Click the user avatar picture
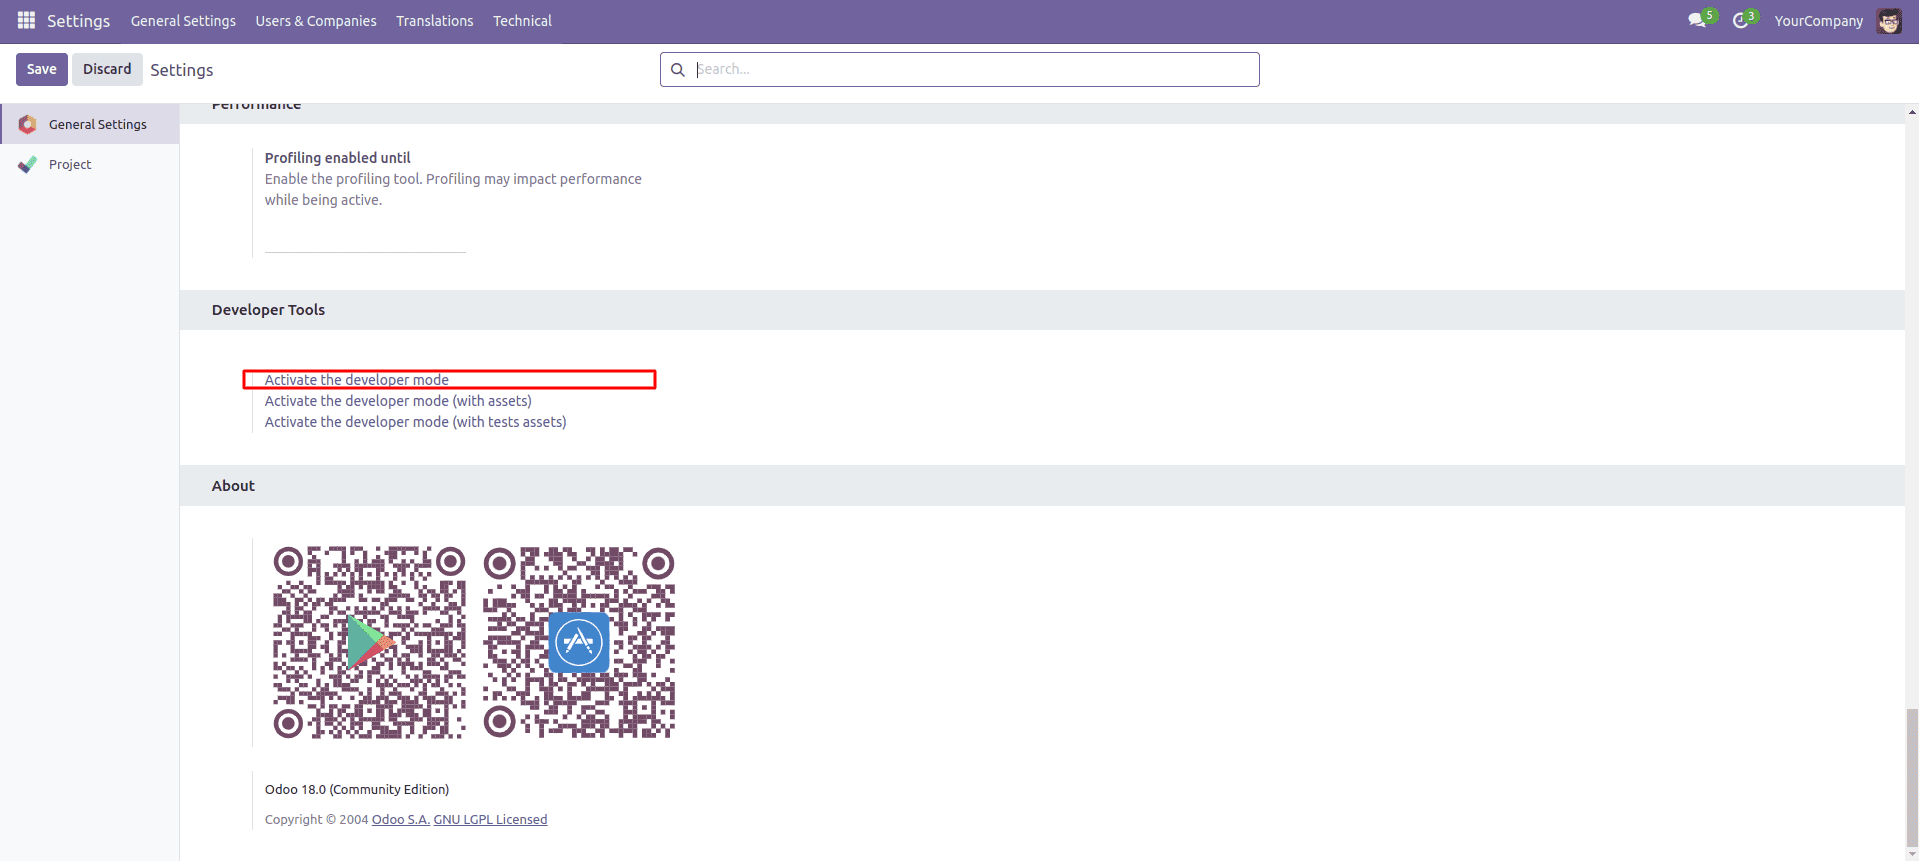The height and width of the screenshot is (861, 1919). tap(1889, 20)
